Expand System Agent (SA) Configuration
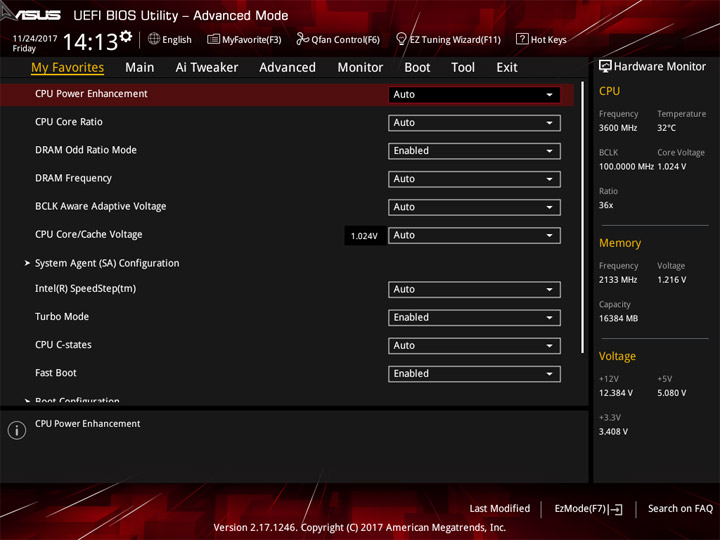The image size is (720, 540). 107,263
